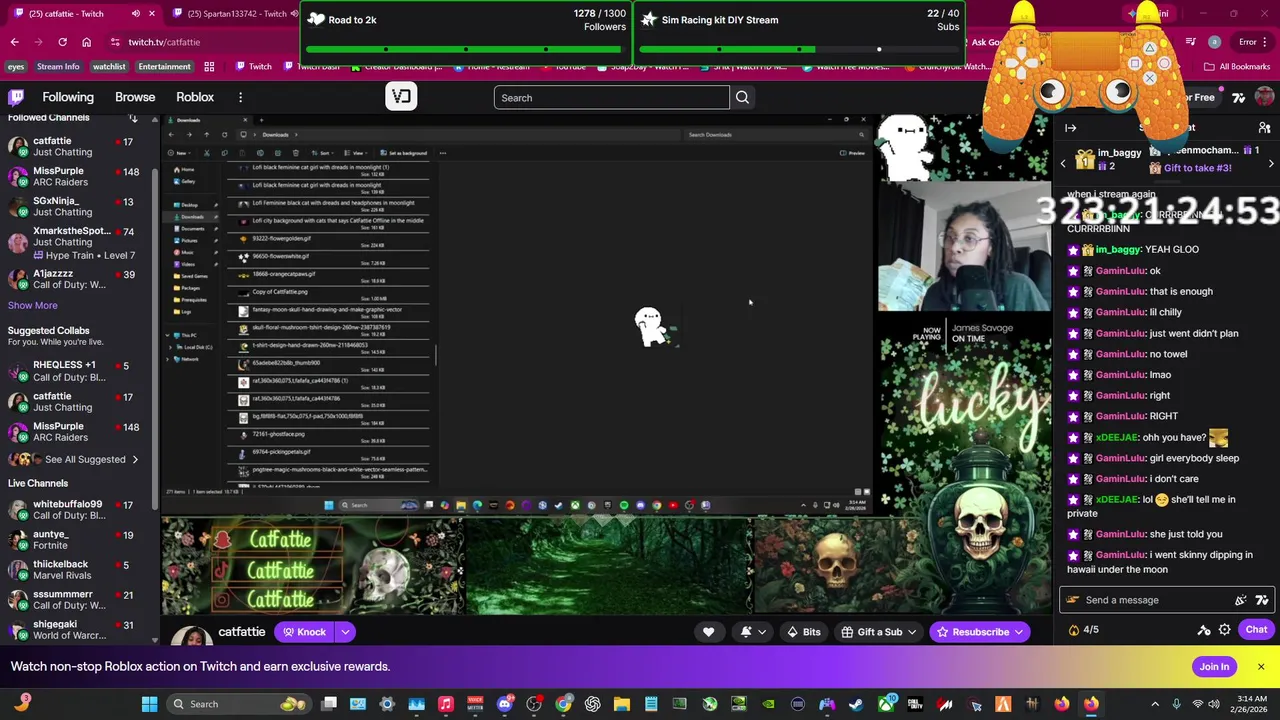Screen dimensions: 1280x720
Task: Collapse the Followed Channels sidebar arrow
Action: (133, 118)
